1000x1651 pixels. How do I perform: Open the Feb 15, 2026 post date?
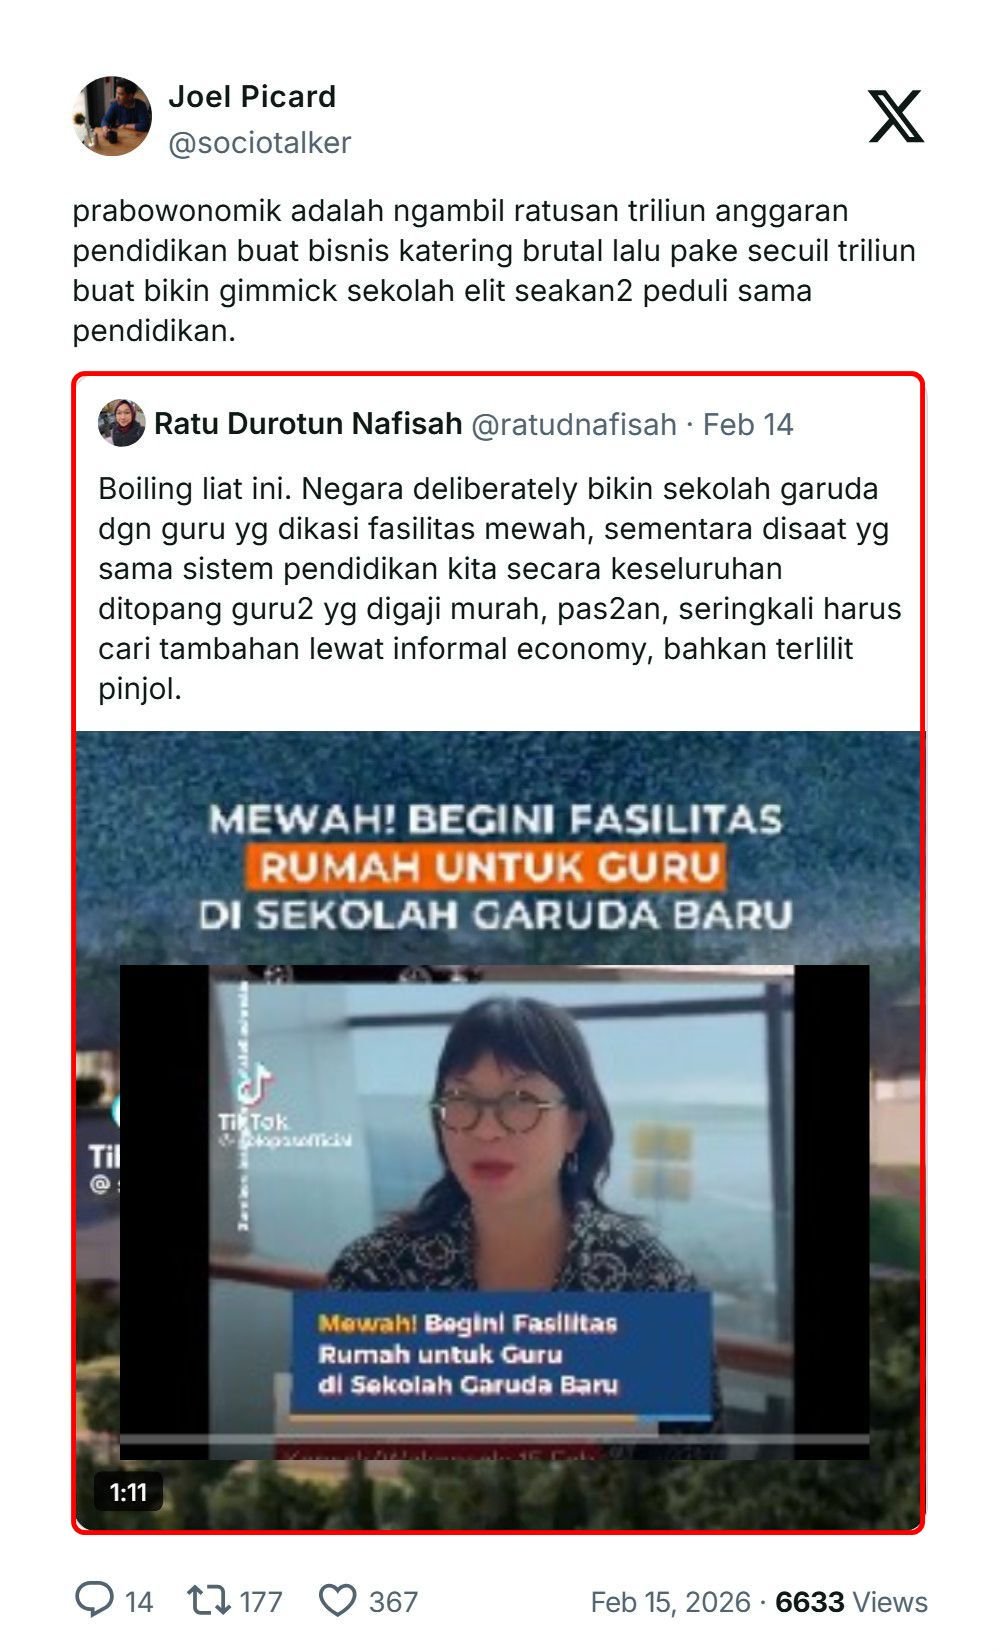pyautogui.click(x=670, y=1602)
